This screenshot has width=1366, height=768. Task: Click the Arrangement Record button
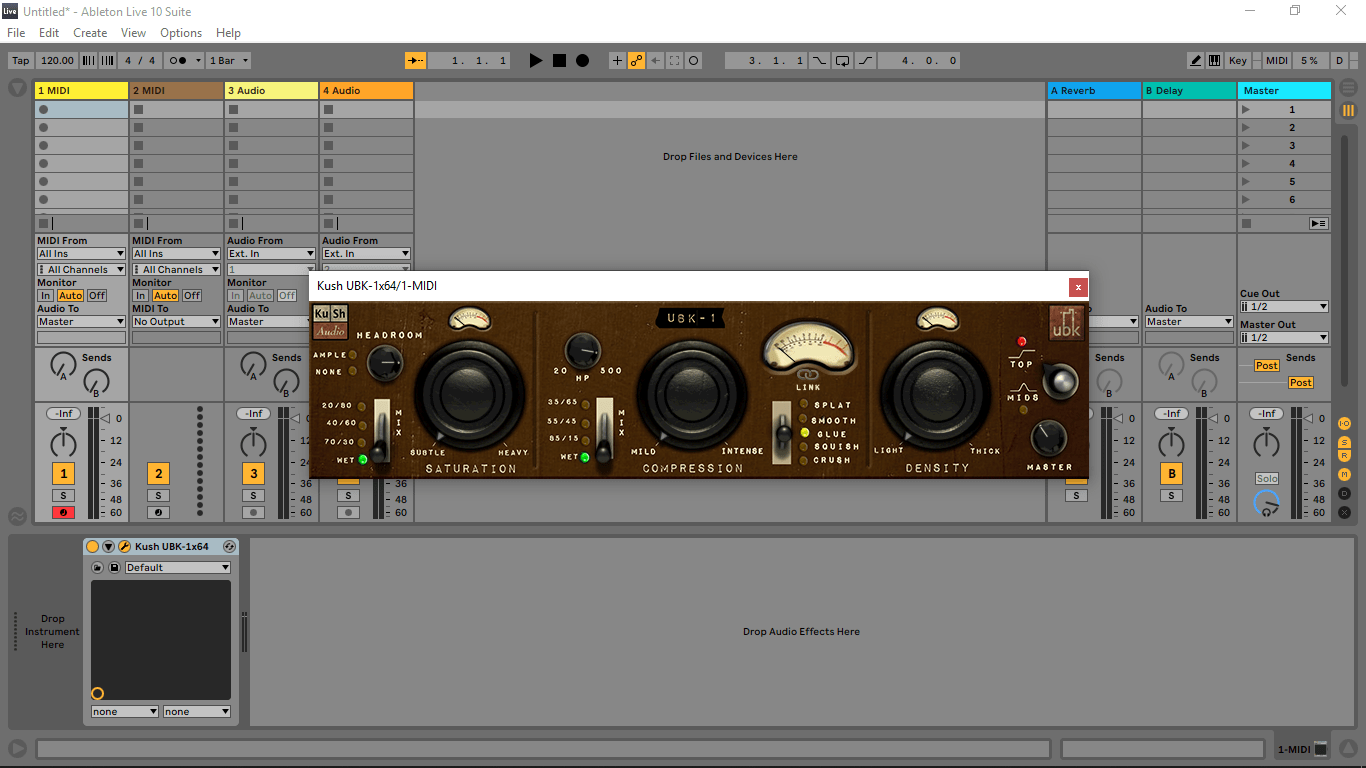point(583,61)
